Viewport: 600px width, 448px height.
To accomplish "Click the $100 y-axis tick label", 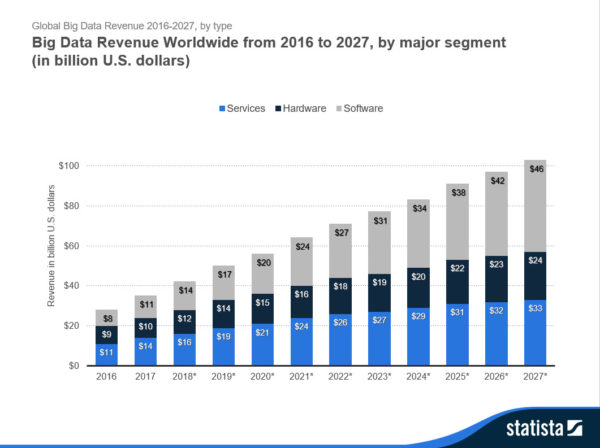I will coord(68,166).
